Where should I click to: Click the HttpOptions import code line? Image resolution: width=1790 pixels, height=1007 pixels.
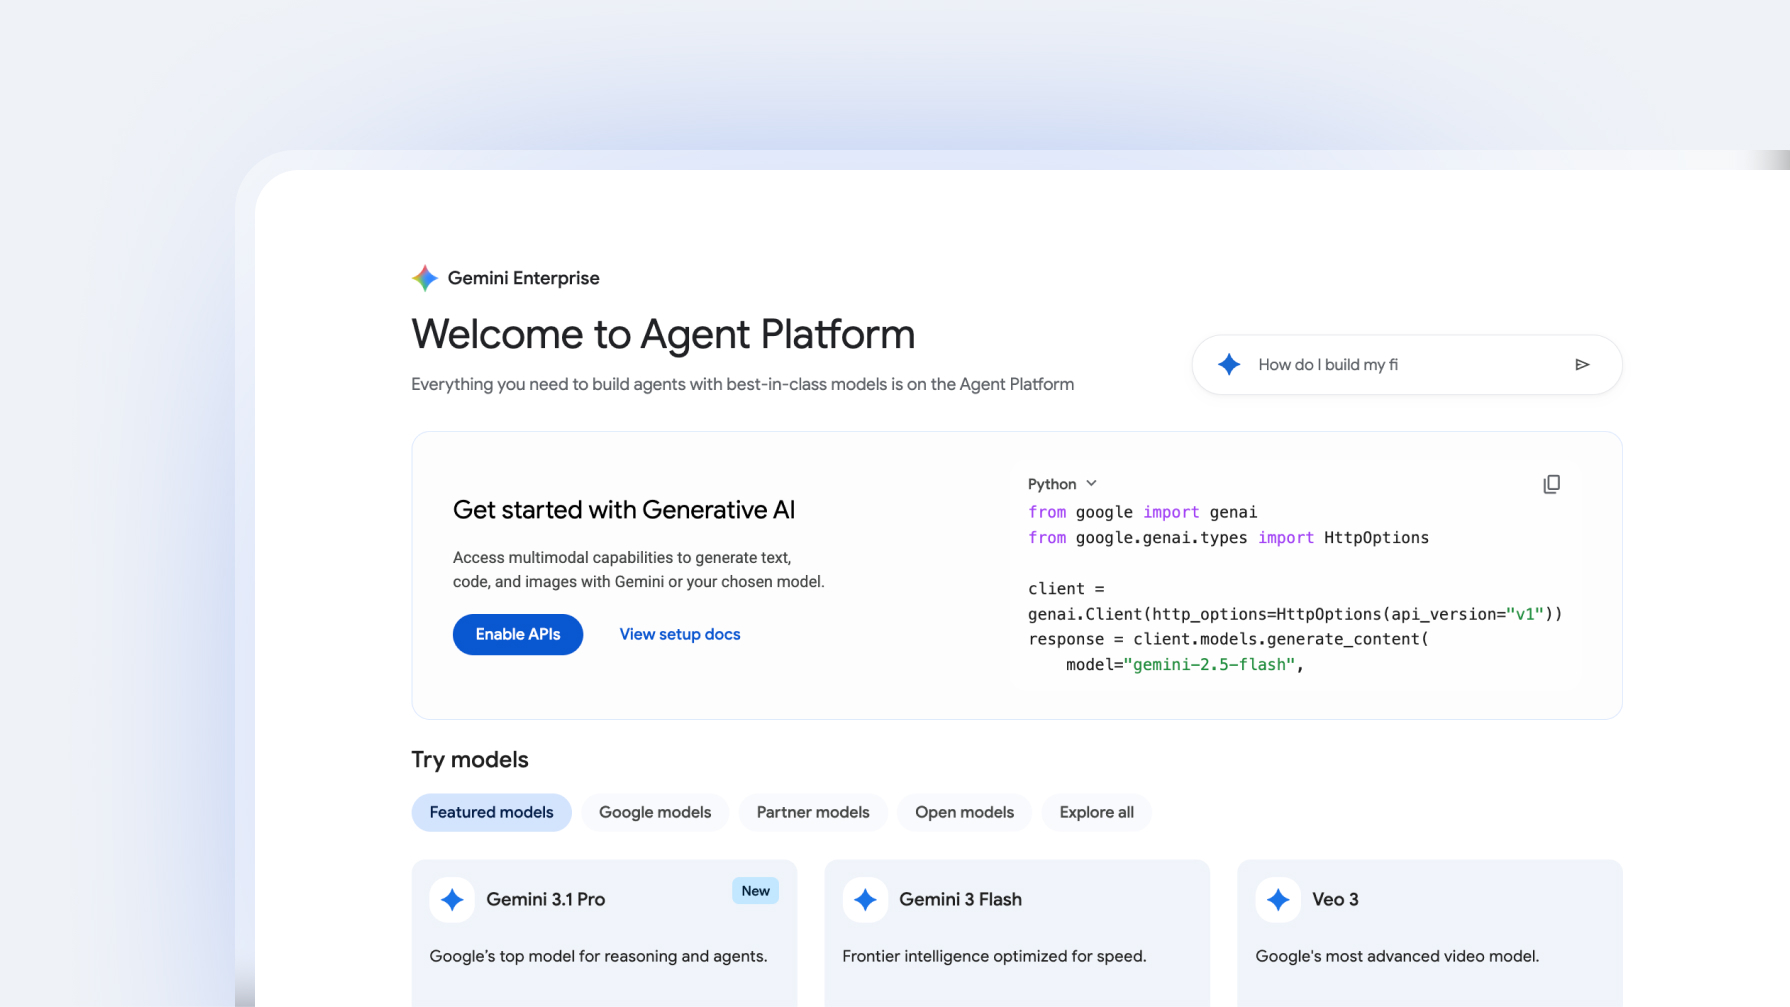tap(1228, 538)
